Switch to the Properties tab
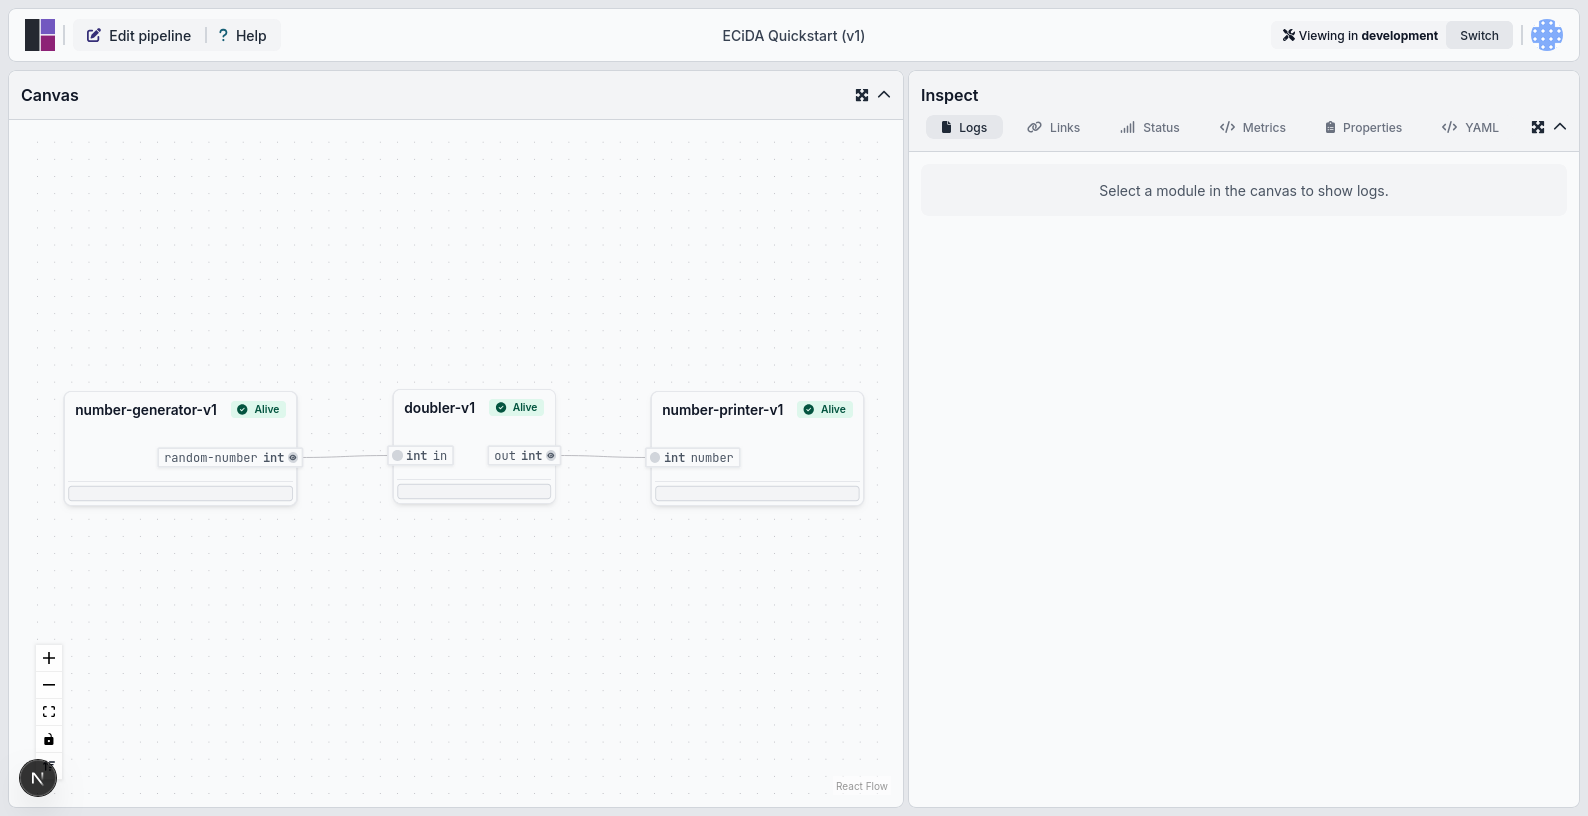Screen dimensions: 1588x816 pos(1363,127)
